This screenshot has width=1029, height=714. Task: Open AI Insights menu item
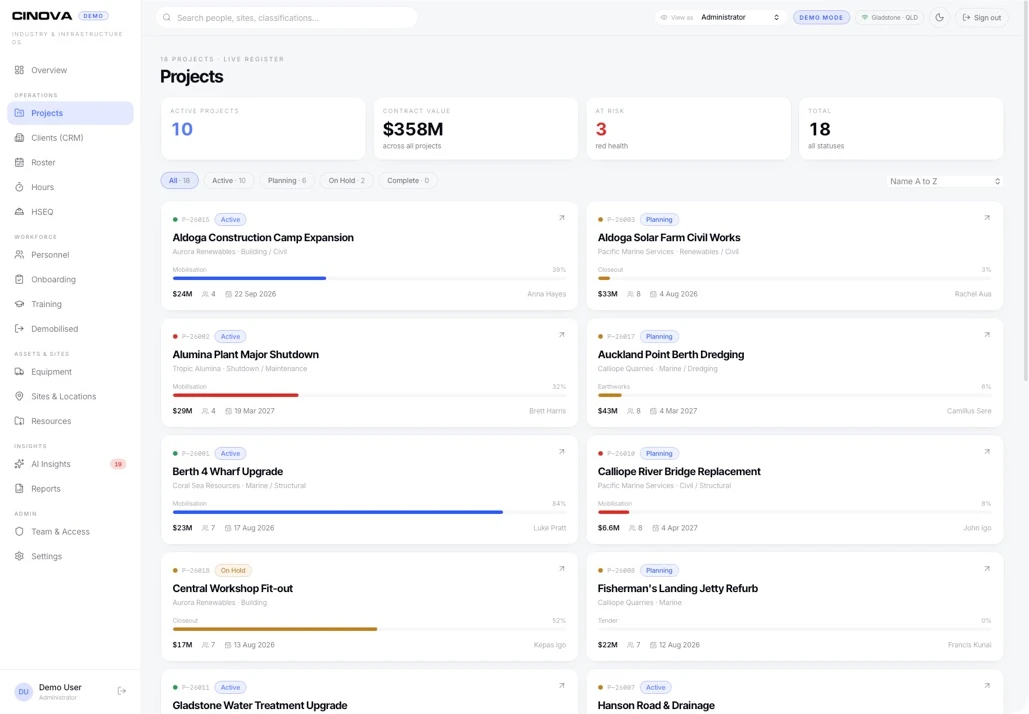tap(70, 464)
